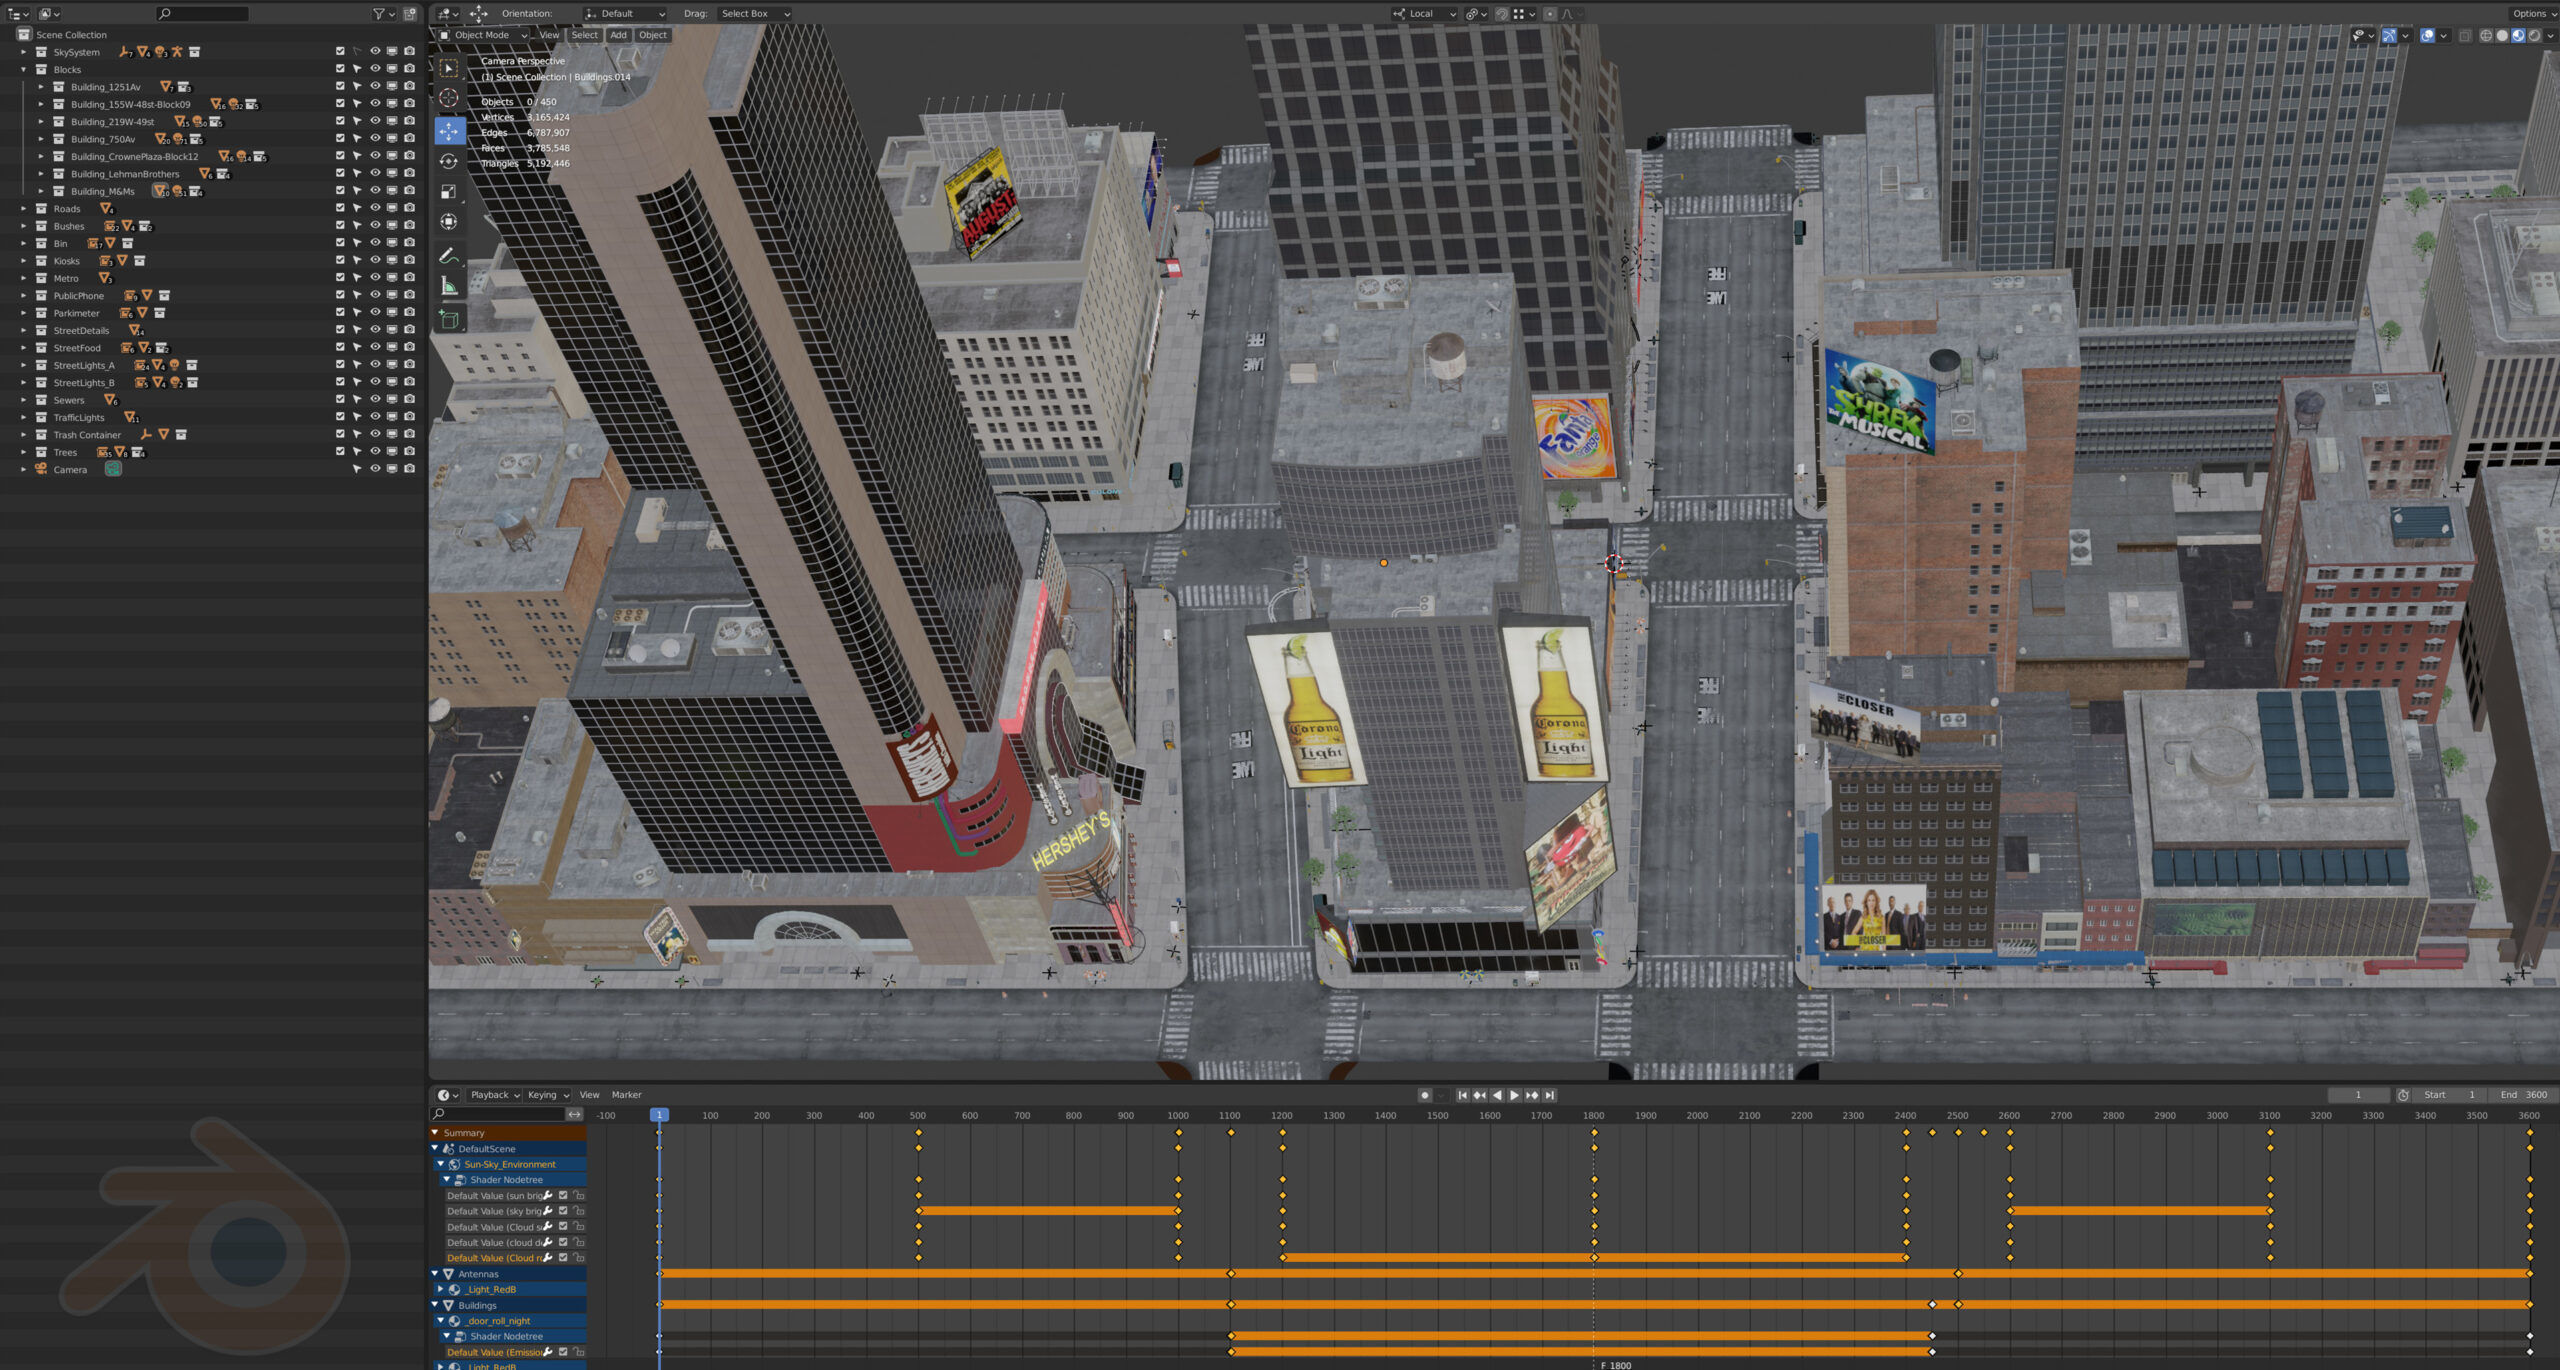This screenshot has height=1370, width=2560.
Task: Toggle selectability arrow for Sewers collection
Action: tap(357, 400)
